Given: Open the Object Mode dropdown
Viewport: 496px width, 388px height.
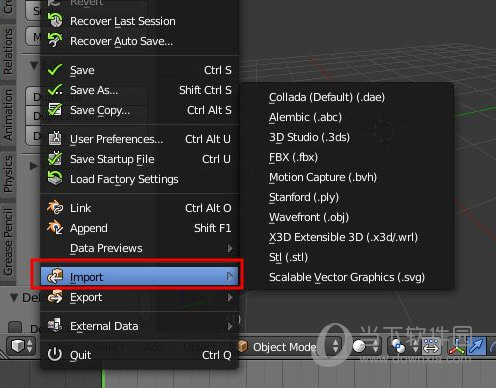Looking at the screenshot, I should click(289, 347).
